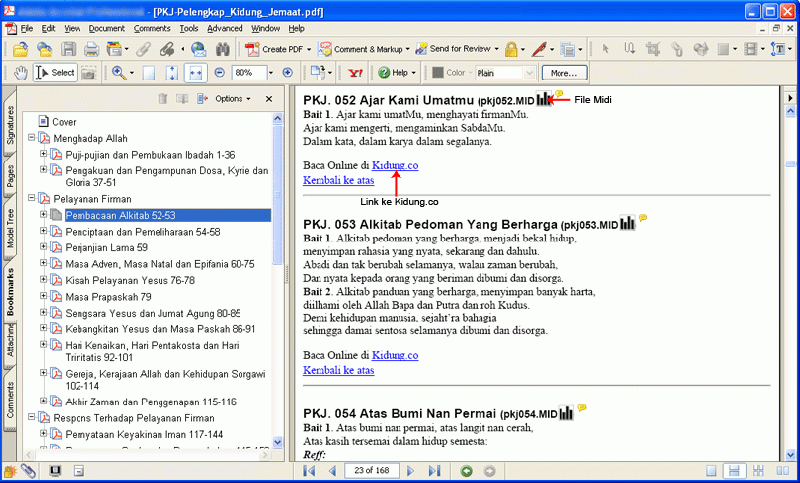Open the bookmarks Options dropdown
This screenshot has height=483, width=800.
pyautogui.click(x=233, y=99)
